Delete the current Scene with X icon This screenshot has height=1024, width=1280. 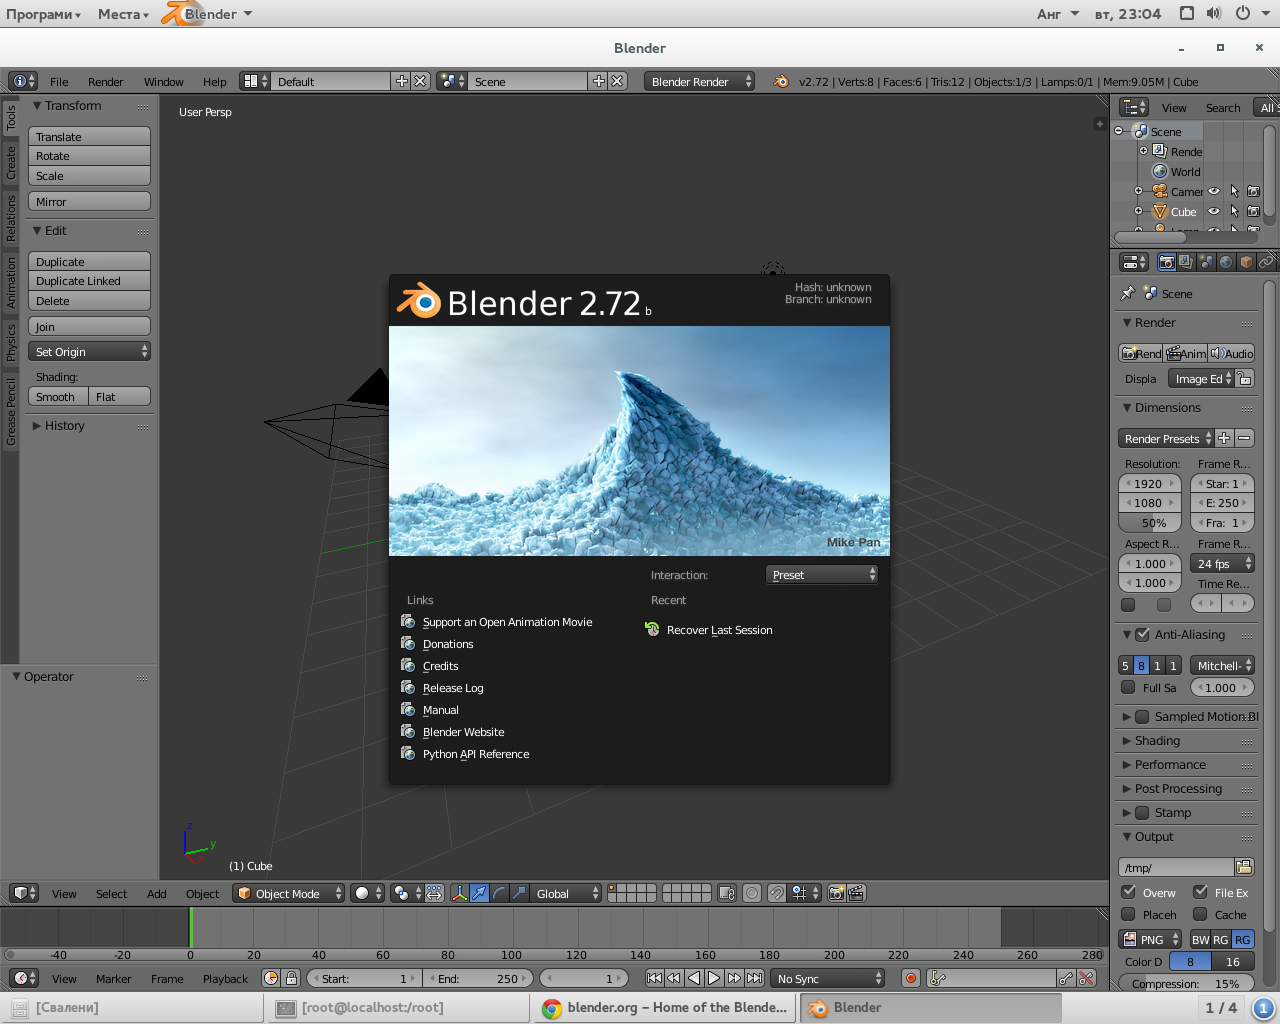617,81
